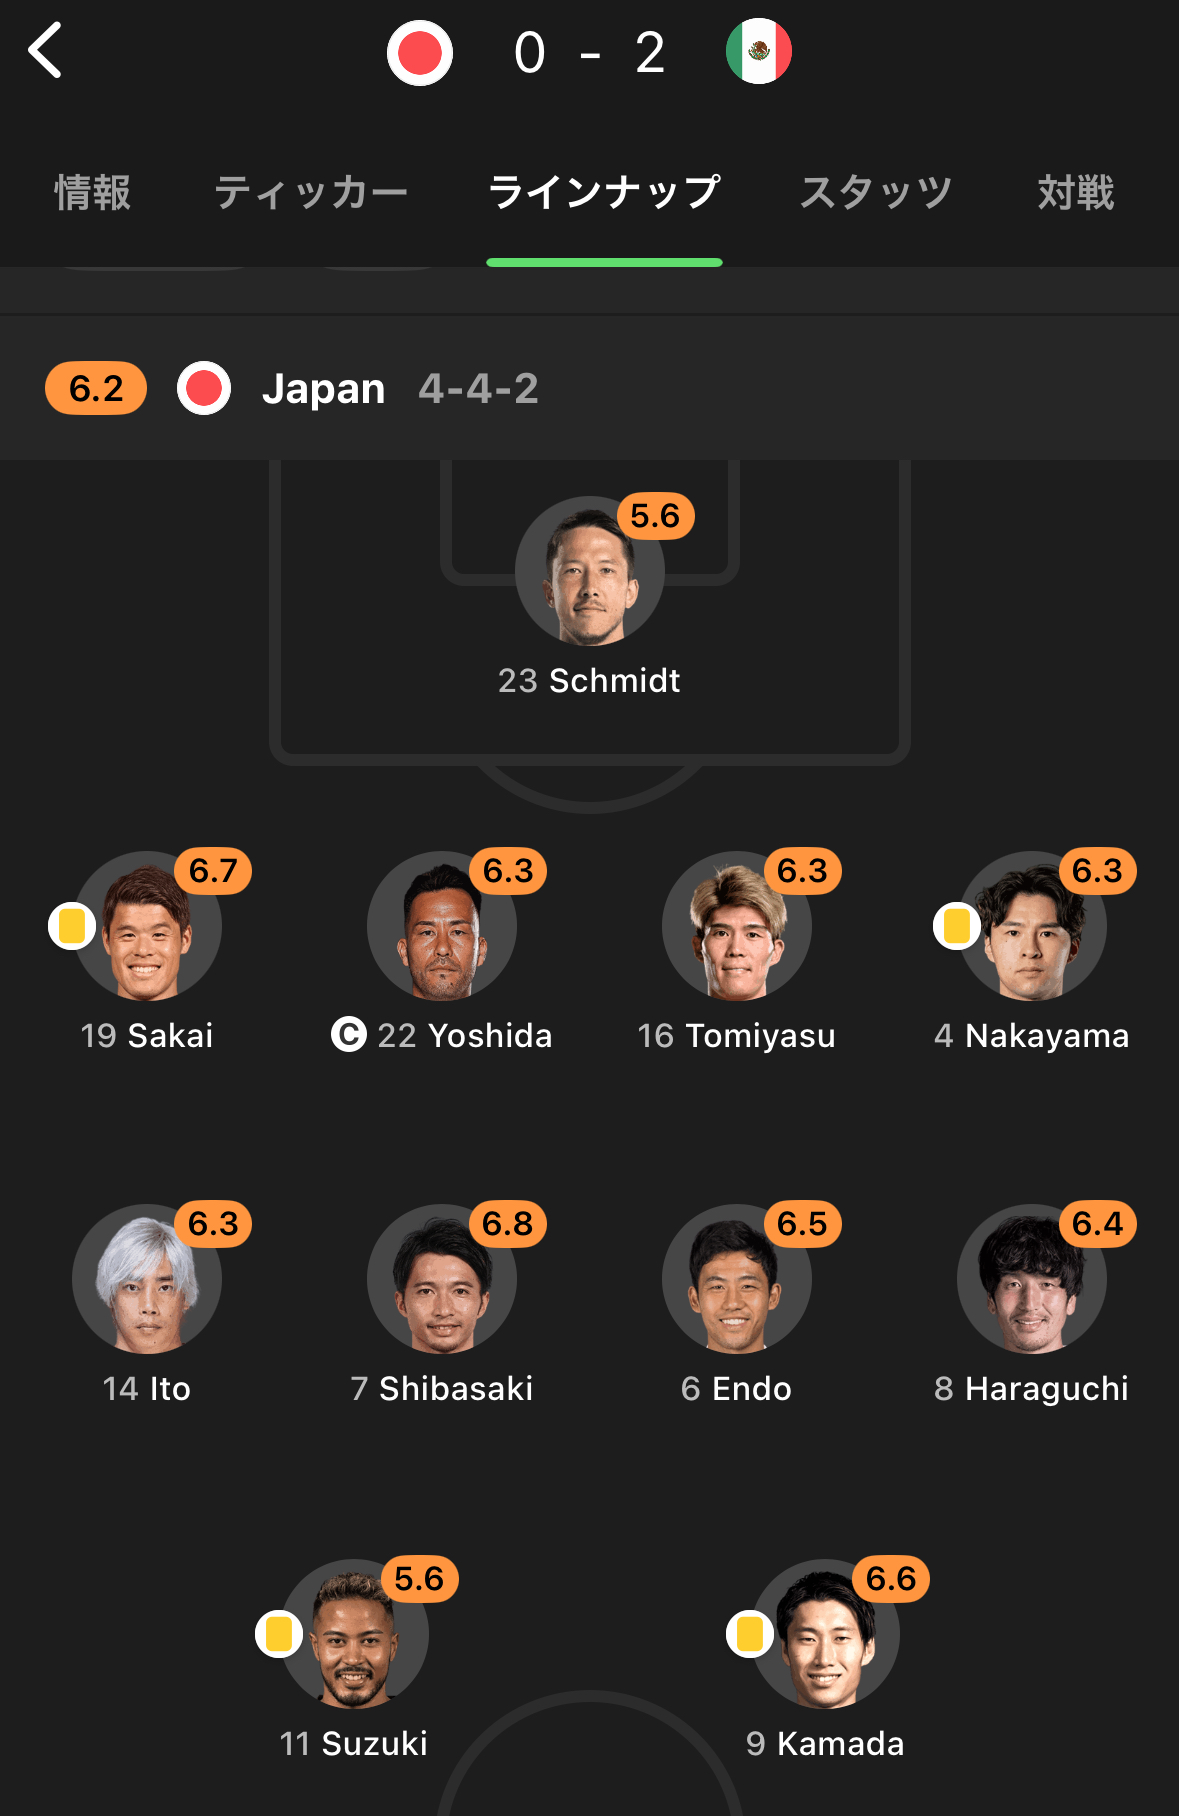1179x1816 pixels.
Task: Tap the captain badge beside Yoshida
Action: click(x=348, y=1034)
